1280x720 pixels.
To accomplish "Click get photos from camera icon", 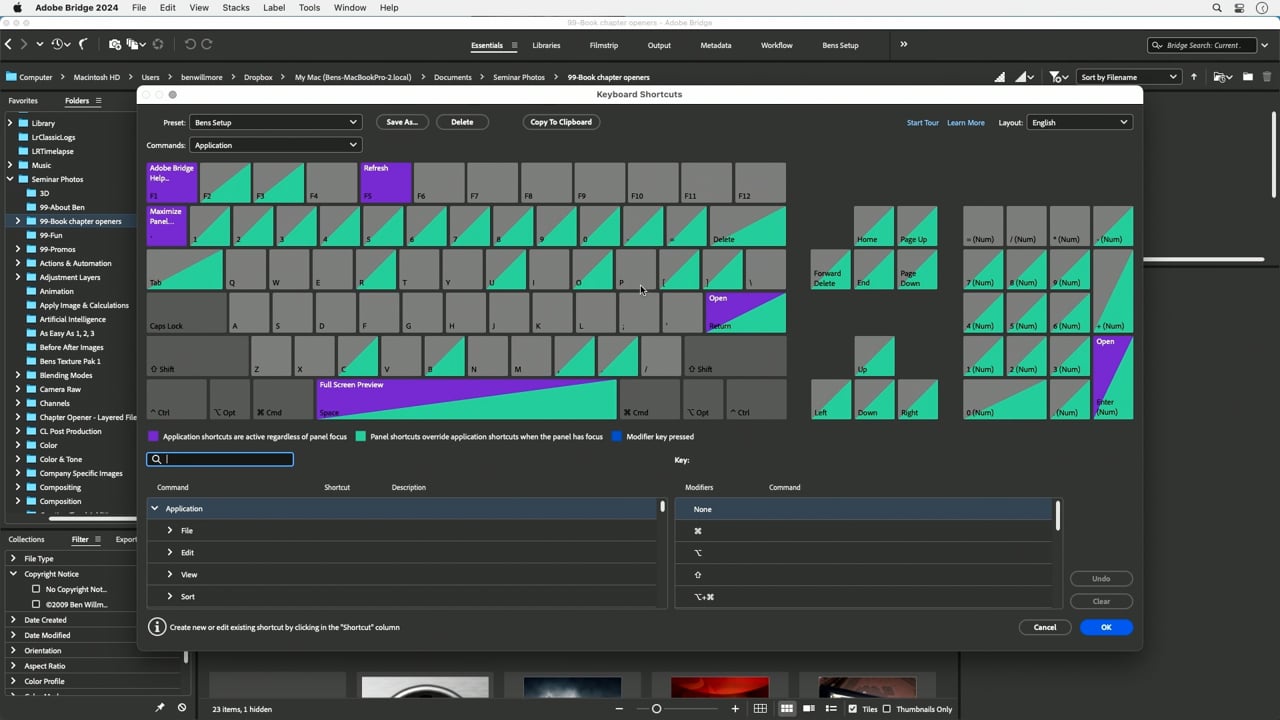I will (115, 44).
